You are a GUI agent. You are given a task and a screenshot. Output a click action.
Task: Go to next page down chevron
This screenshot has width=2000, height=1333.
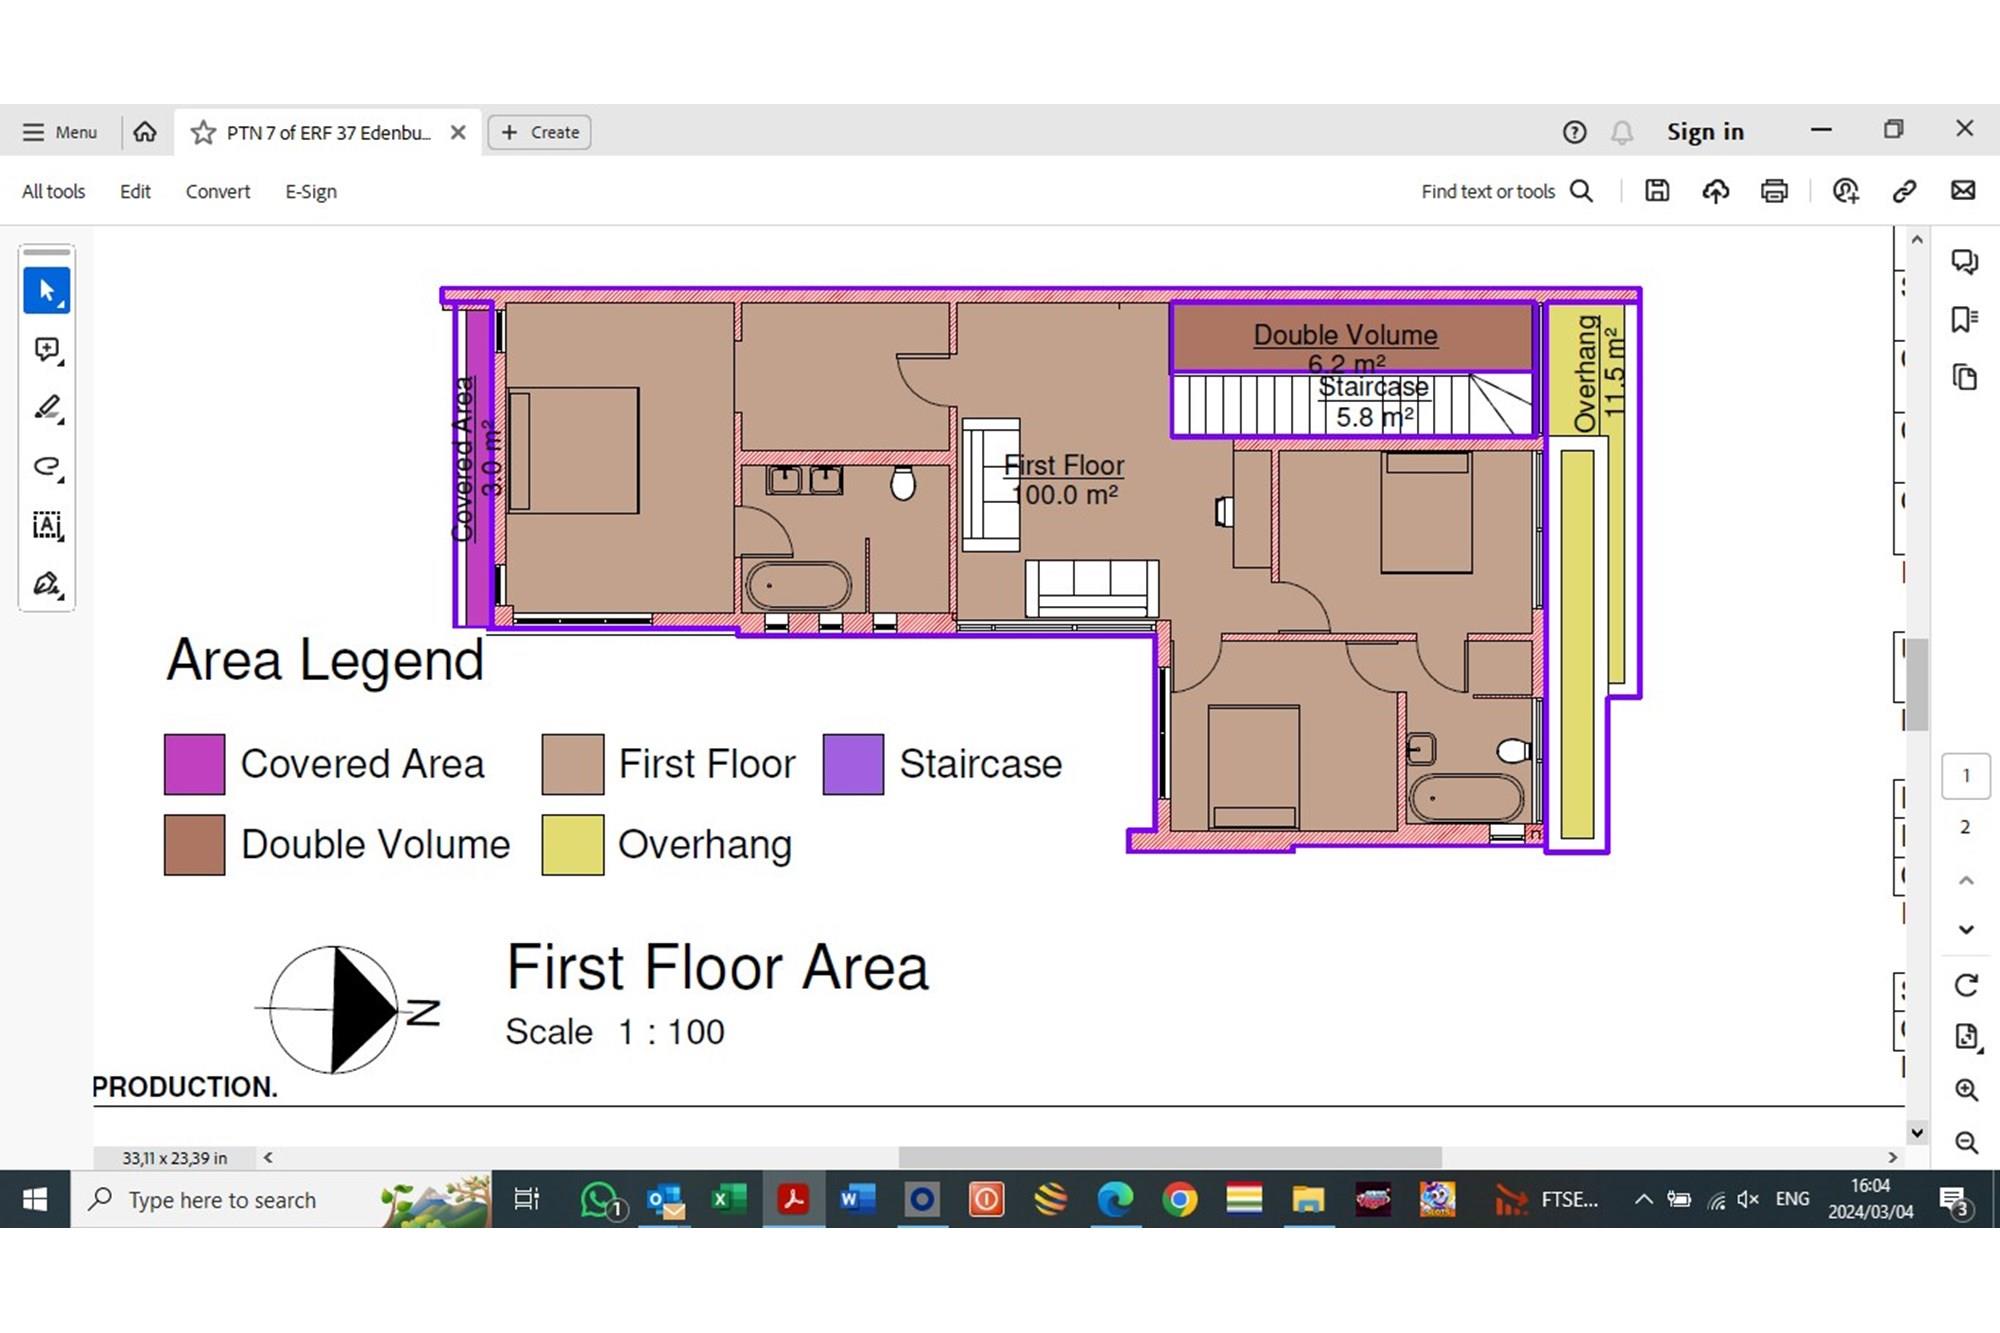tap(1966, 930)
